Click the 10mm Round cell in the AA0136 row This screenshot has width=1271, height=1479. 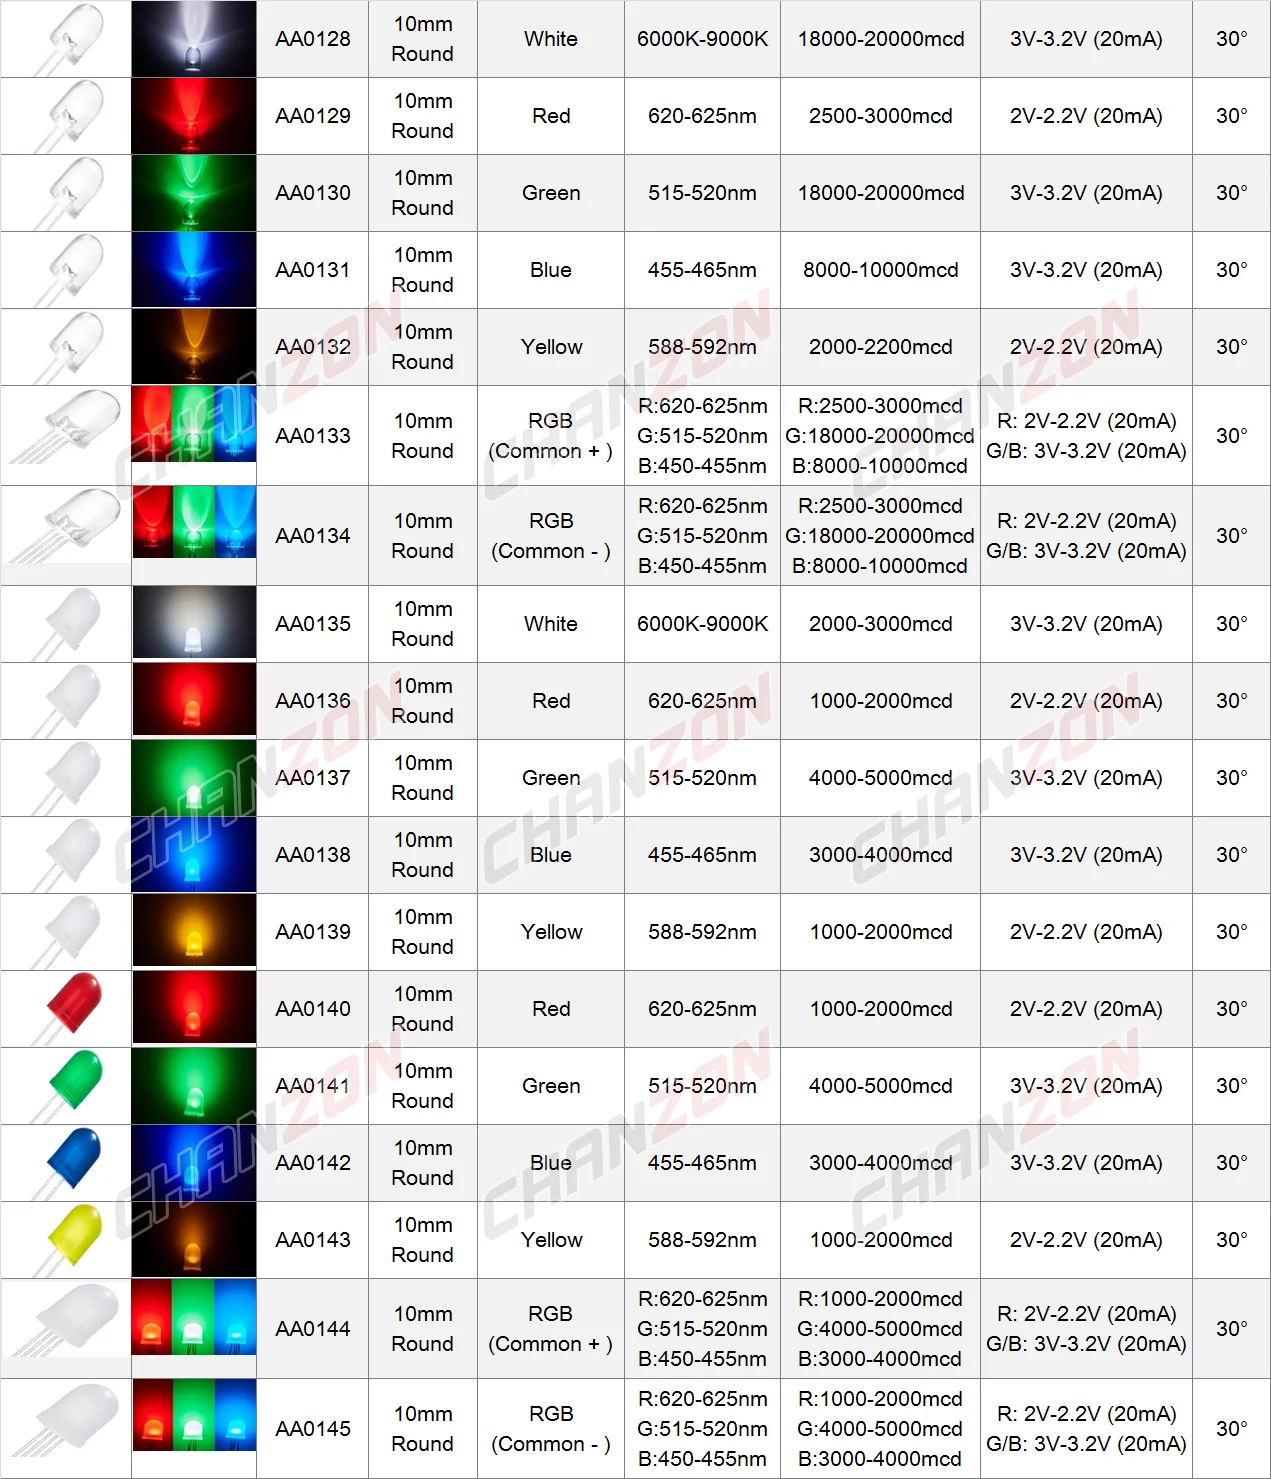422,701
